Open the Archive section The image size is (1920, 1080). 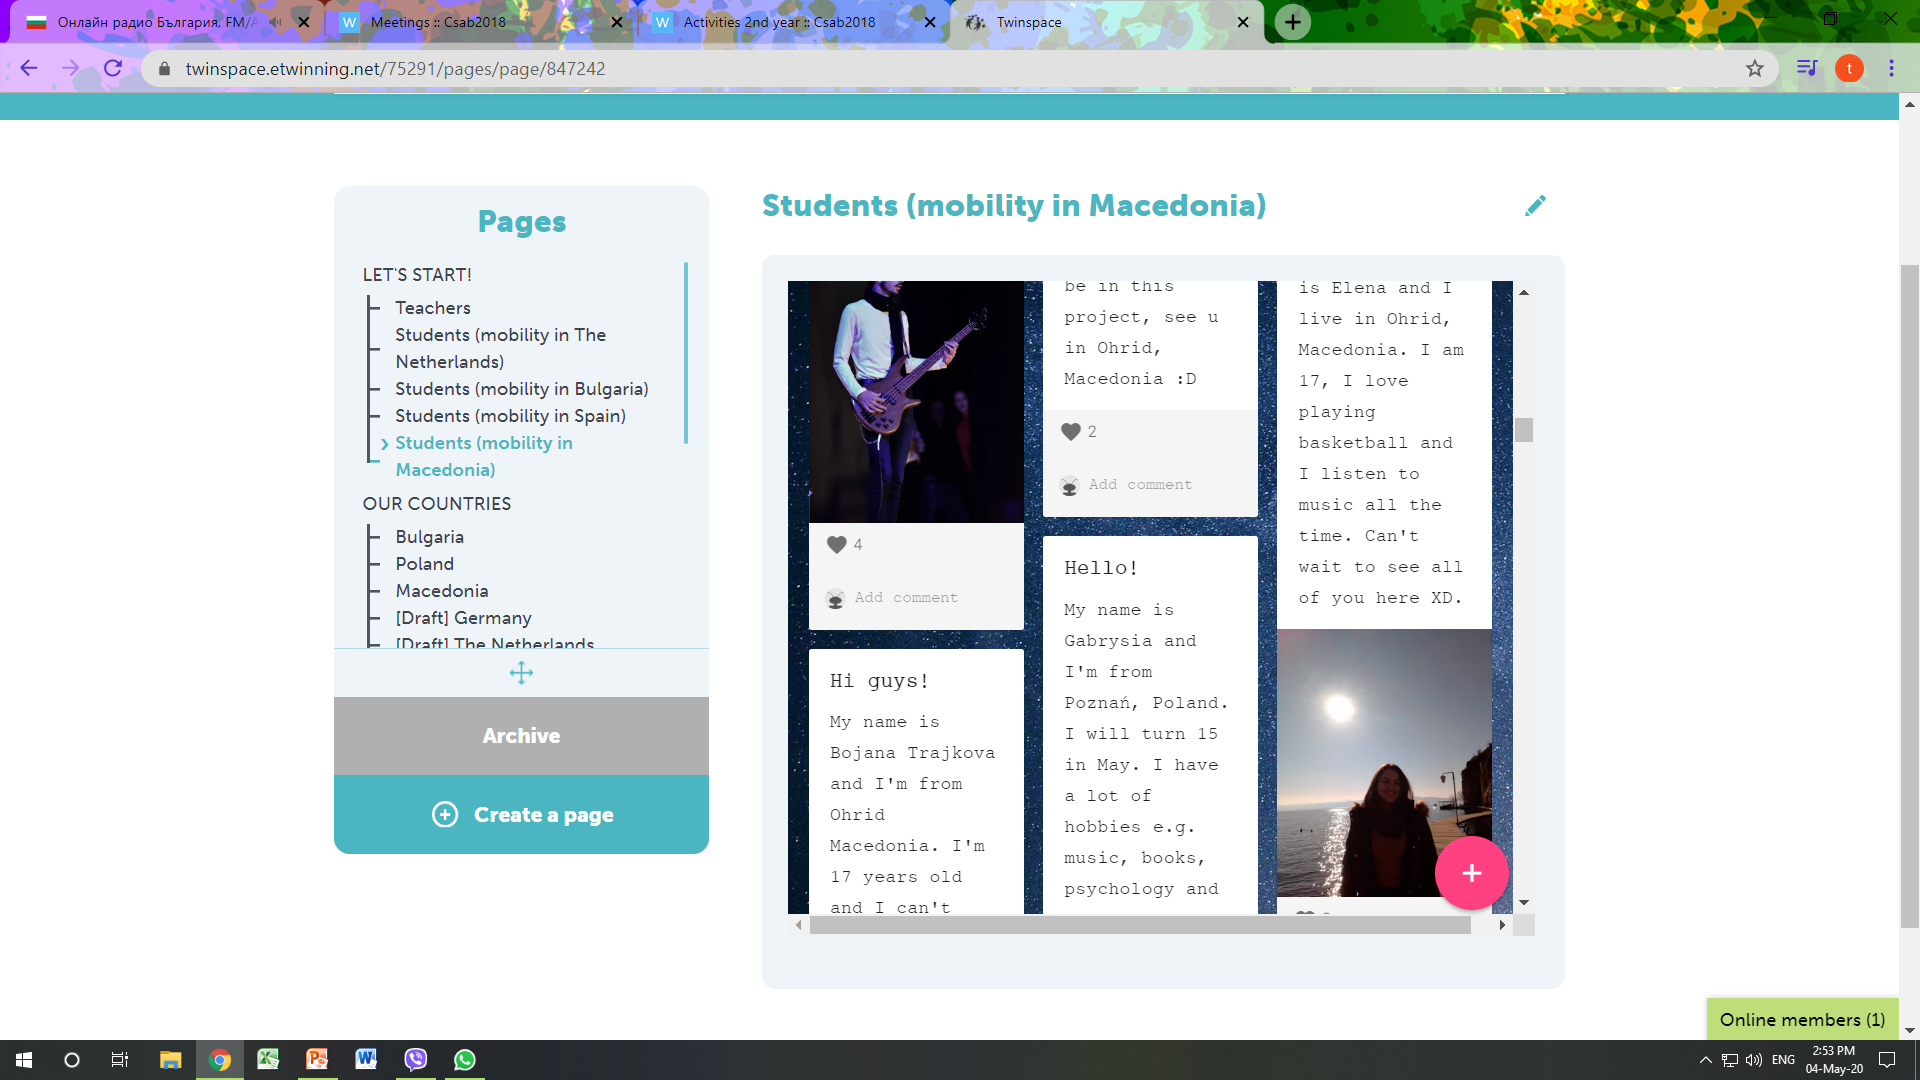(x=521, y=736)
